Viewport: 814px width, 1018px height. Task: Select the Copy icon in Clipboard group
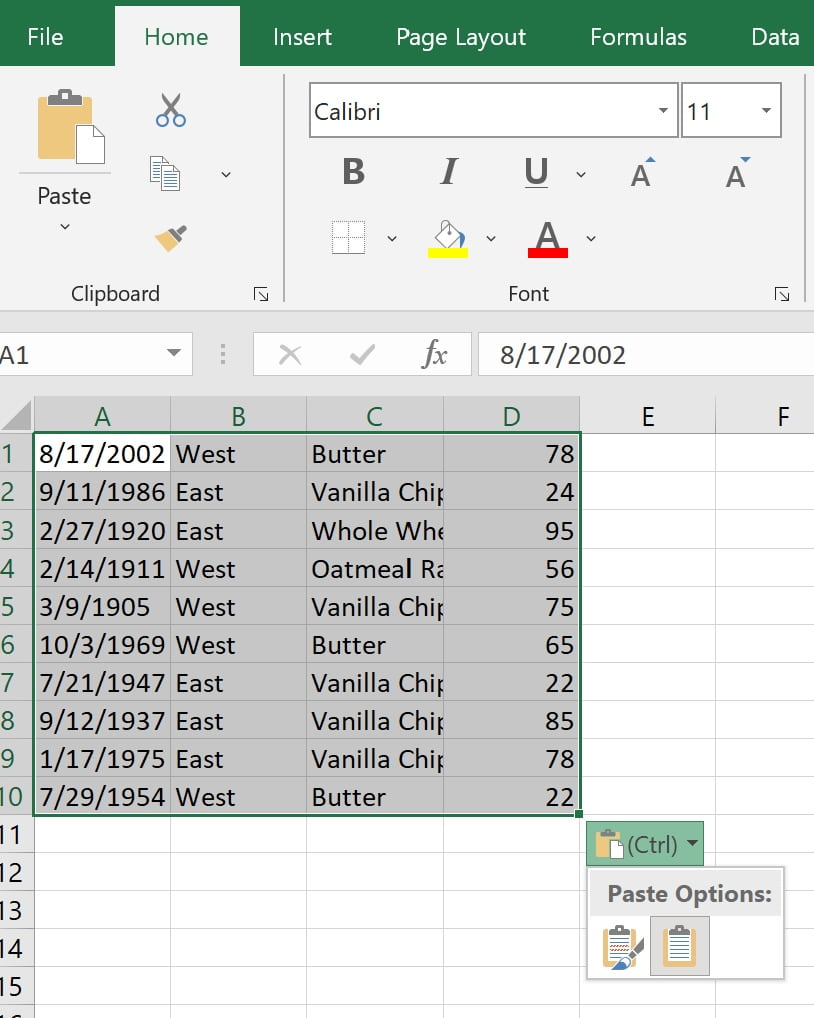tap(164, 172)
